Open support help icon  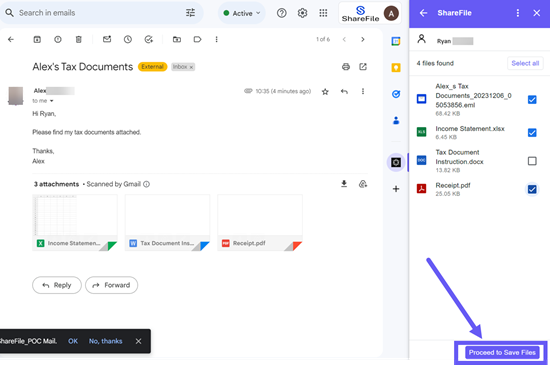click(x=281, y=13)
